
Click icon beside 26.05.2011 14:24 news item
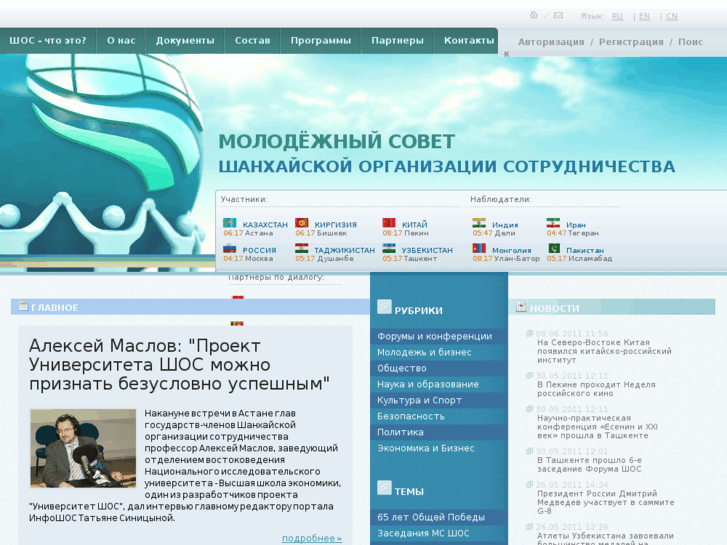[x=529, y=485]
